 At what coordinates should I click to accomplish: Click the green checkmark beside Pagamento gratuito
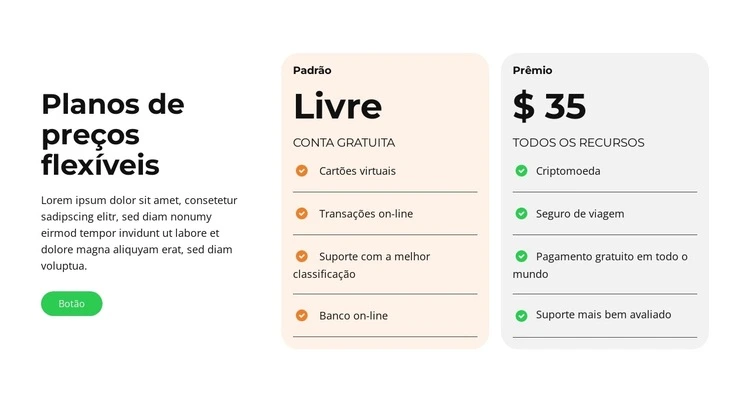(521, 257)
